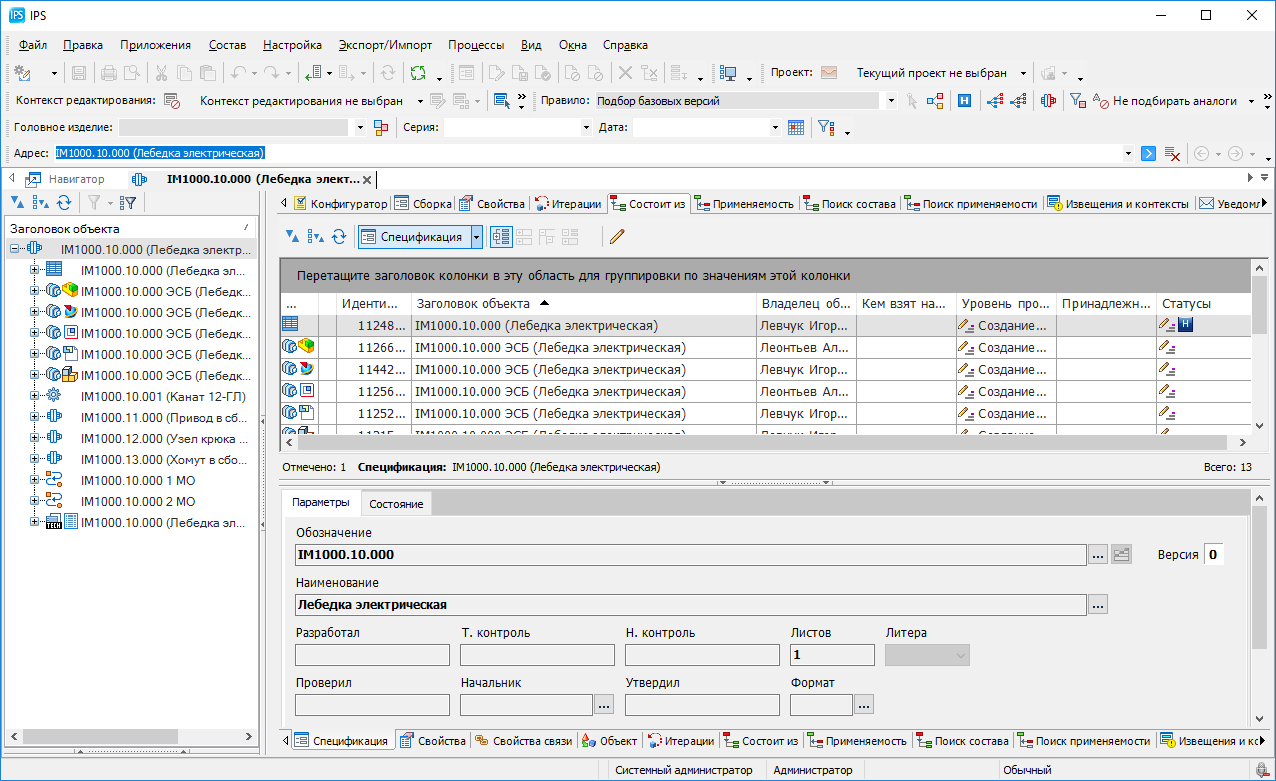This screenshot has height=781, width=1276.
Task: Expand the IM1000.11.000 Привод tree node
Action: coord(35,417)
